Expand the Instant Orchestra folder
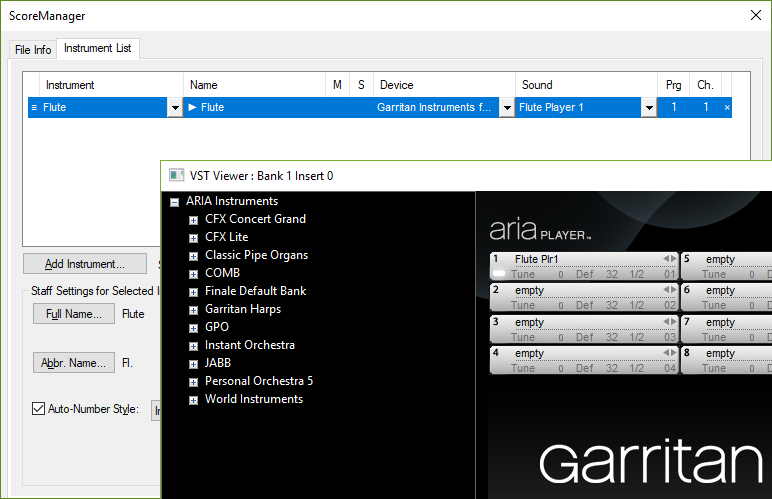 193,346
